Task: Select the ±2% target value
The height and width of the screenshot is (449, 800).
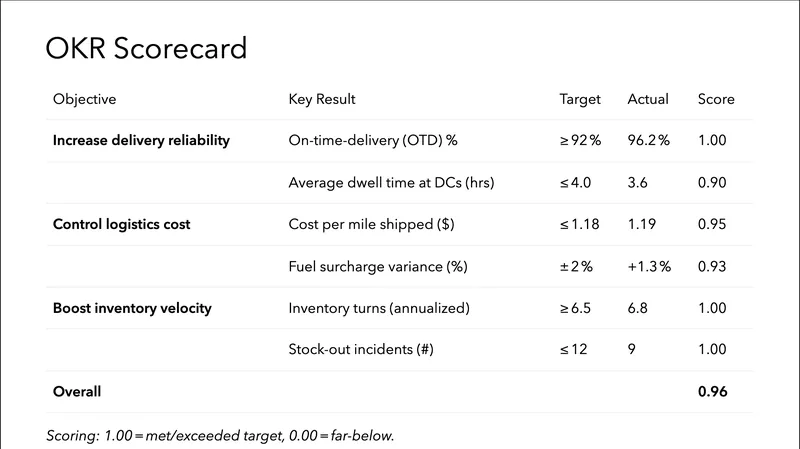Action: [x=576, y=266]
